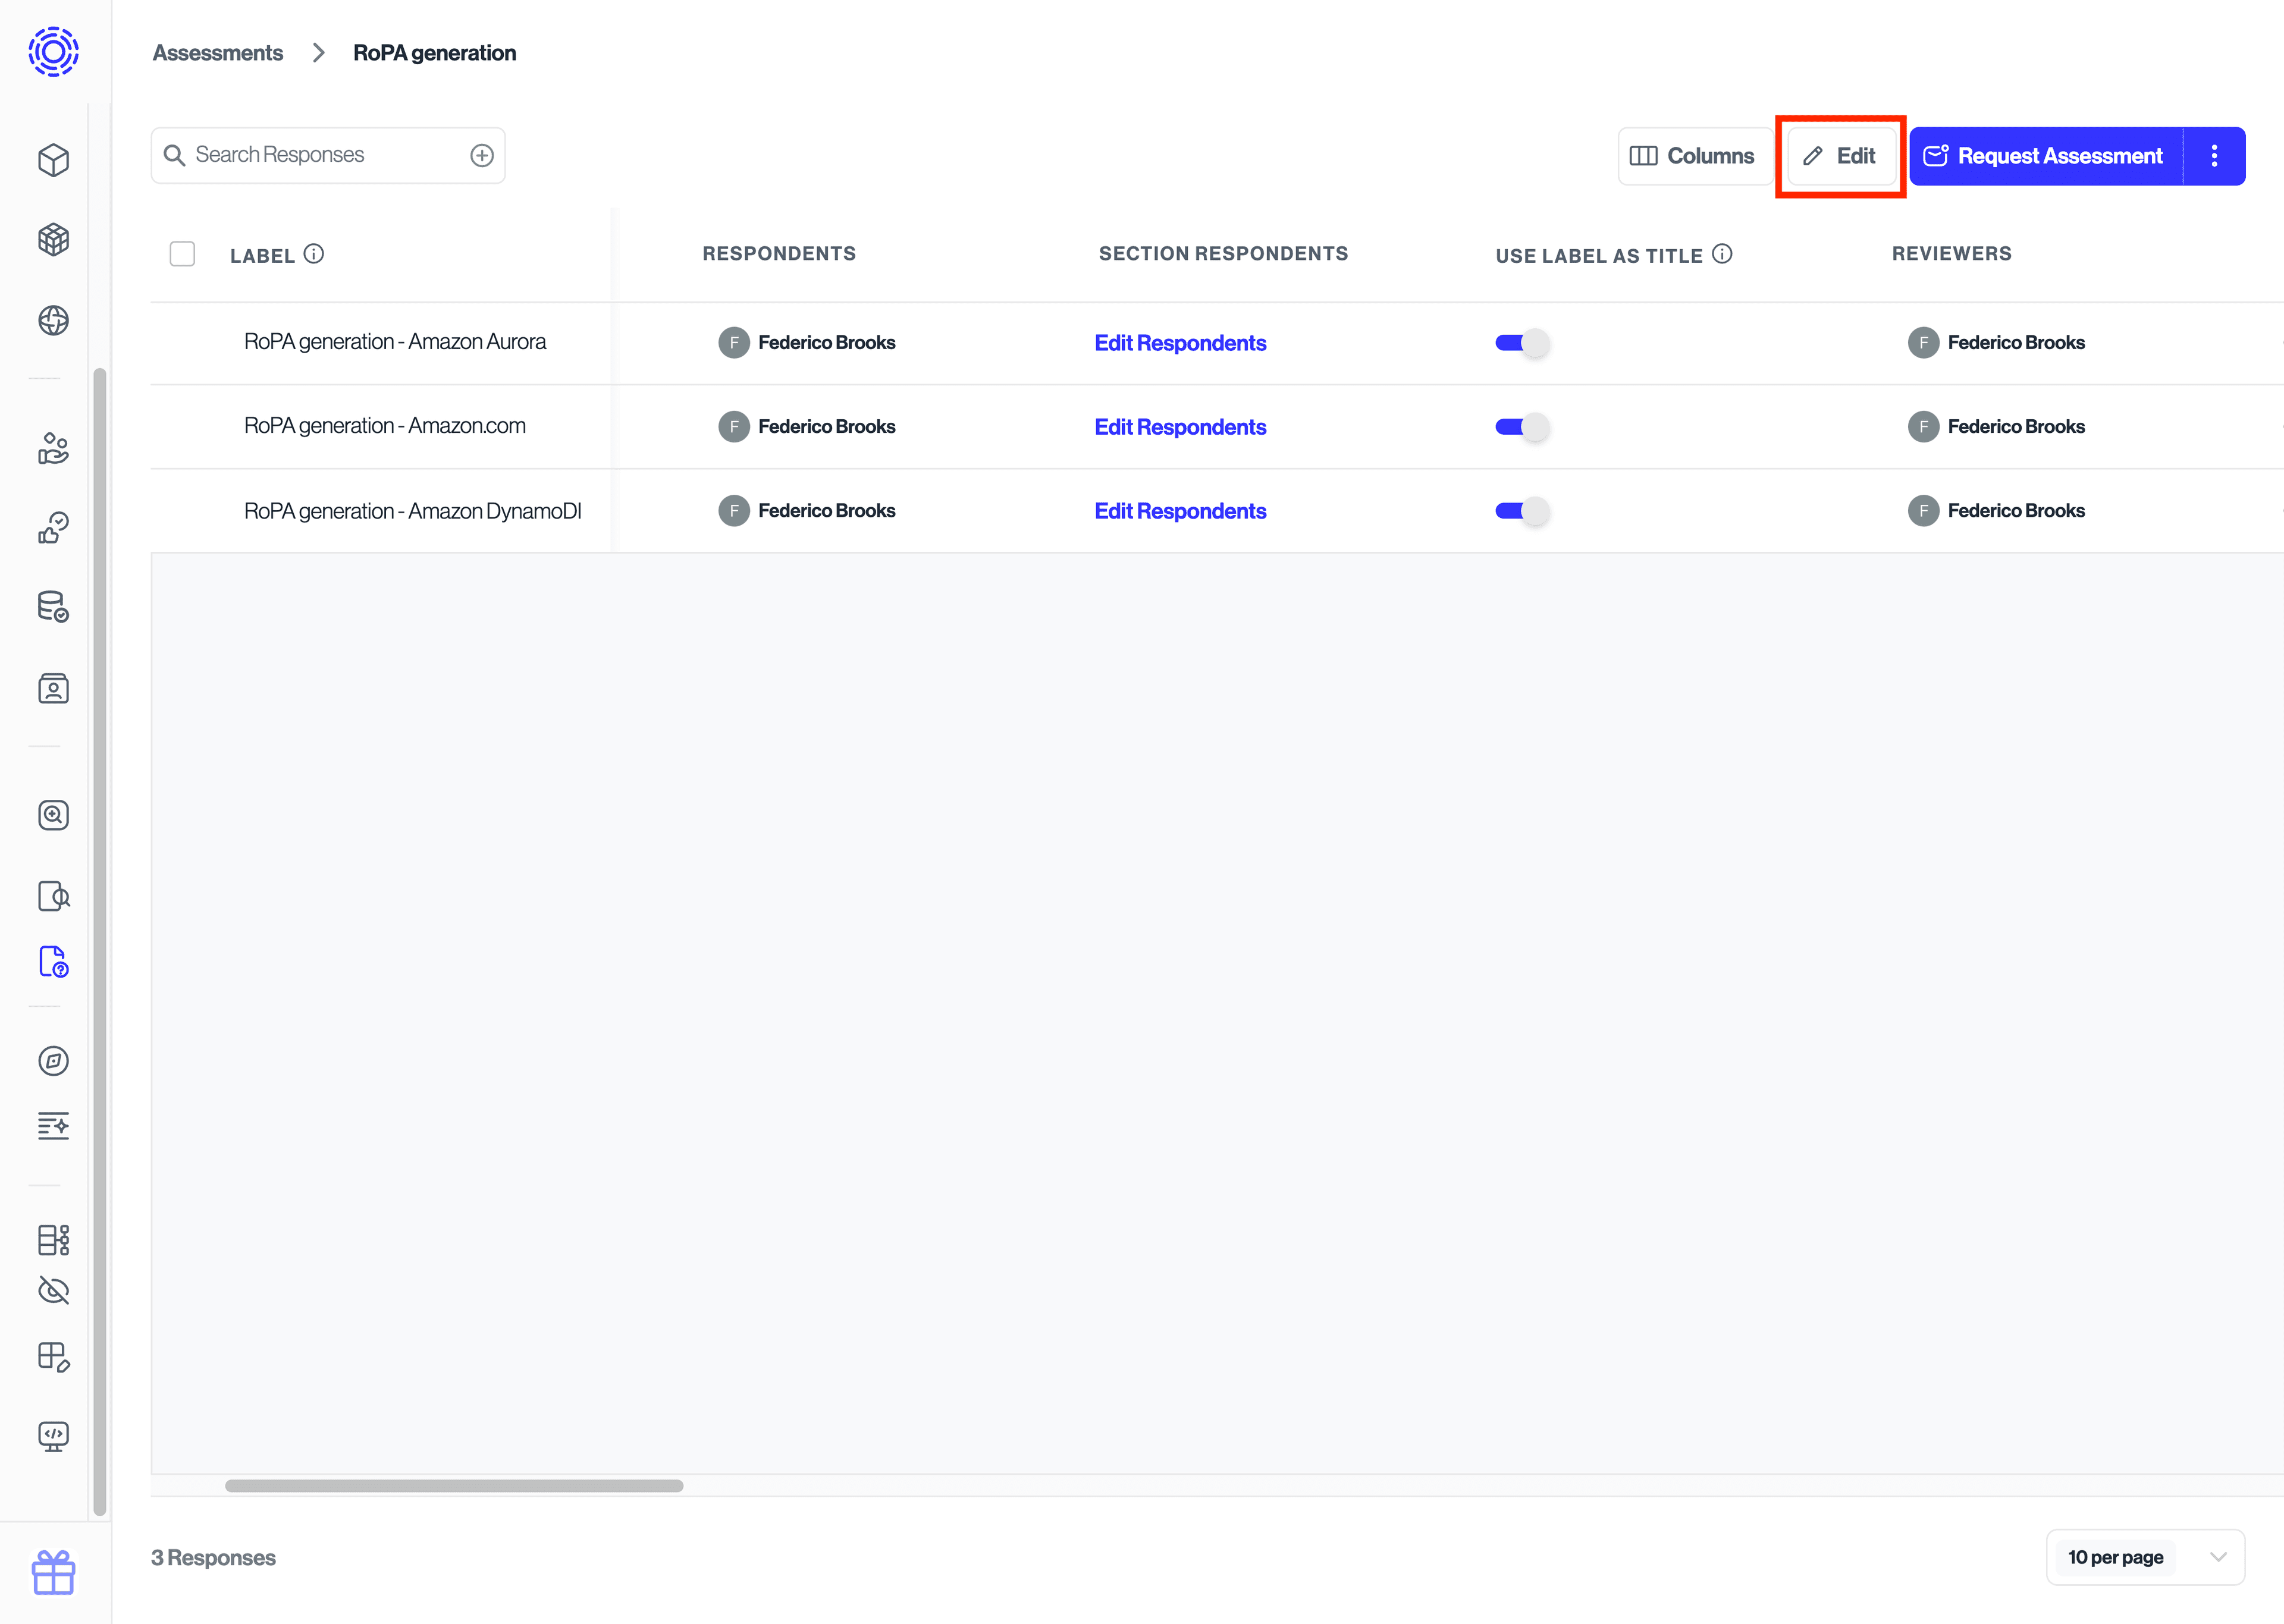The width and height of the screenshot is (2284, 1624).
Task: Click the plus filter icon in the search box
Action: (x=482, y=155)
